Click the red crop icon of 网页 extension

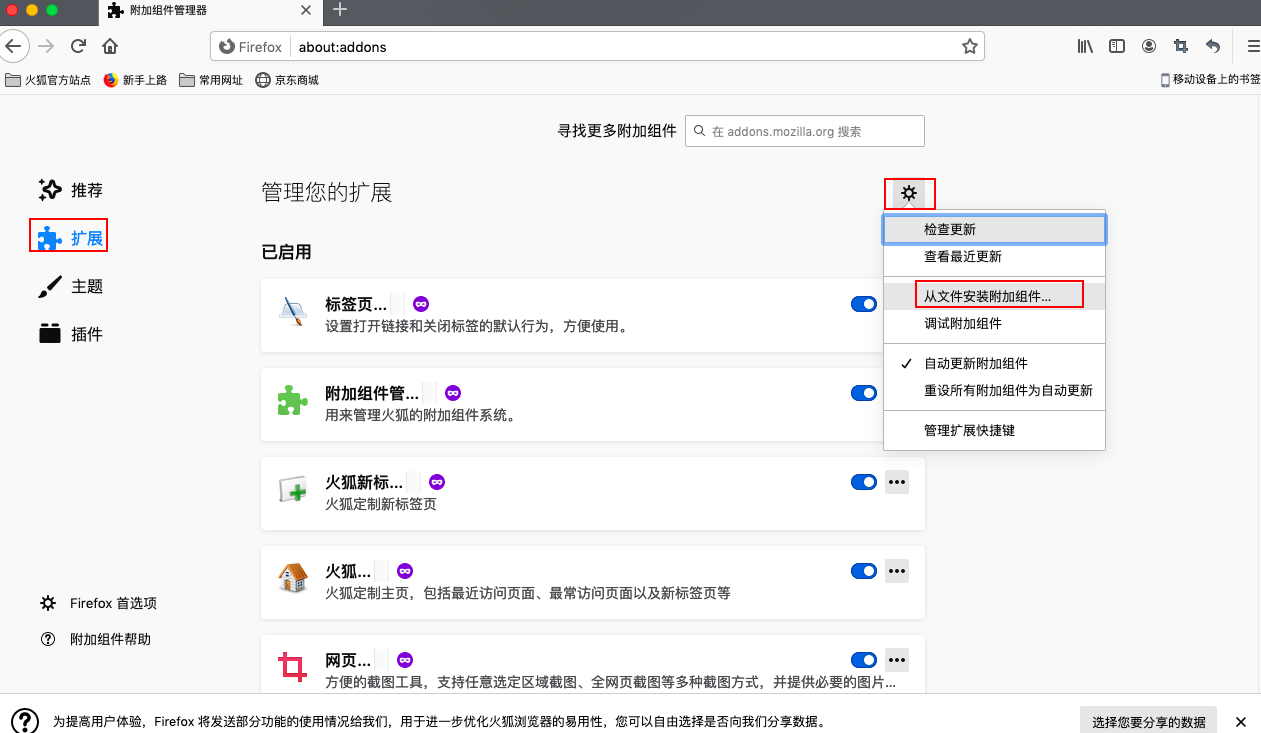293,668
